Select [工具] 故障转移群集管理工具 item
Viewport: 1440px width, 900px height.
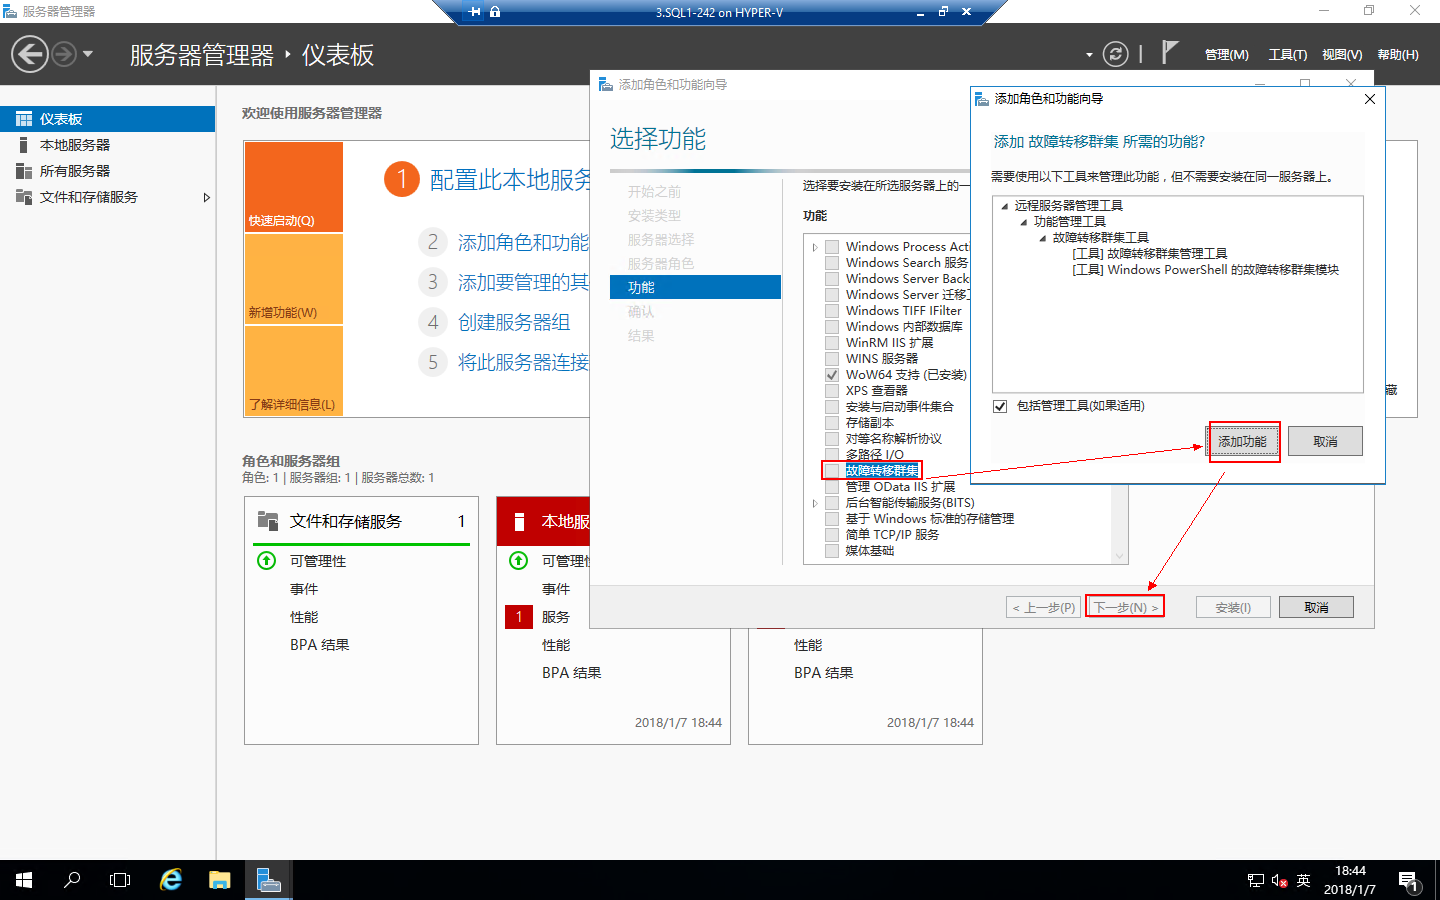pyautogui.click(x=1149, y=254)
